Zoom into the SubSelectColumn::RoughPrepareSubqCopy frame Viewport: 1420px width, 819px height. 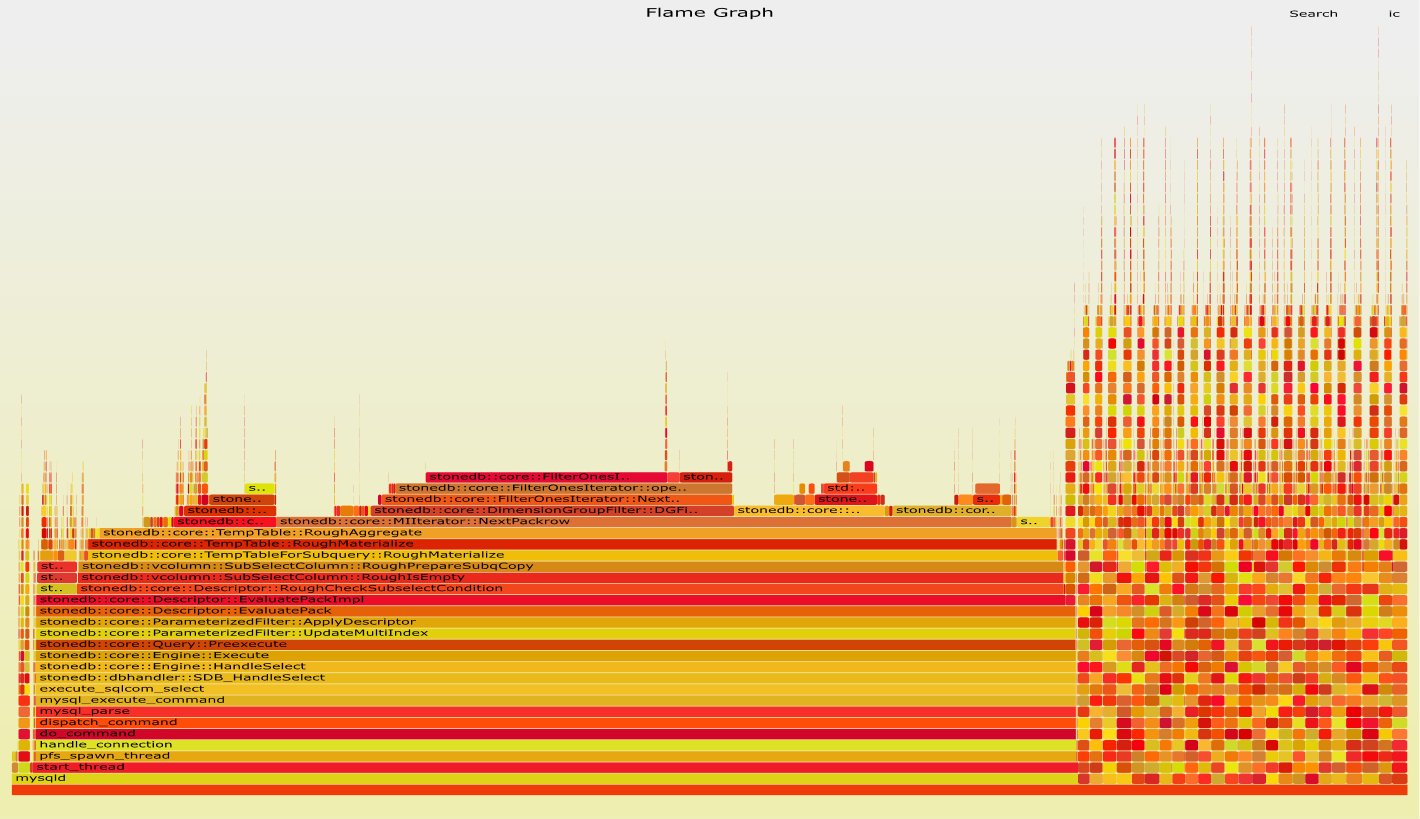point(571,567)
